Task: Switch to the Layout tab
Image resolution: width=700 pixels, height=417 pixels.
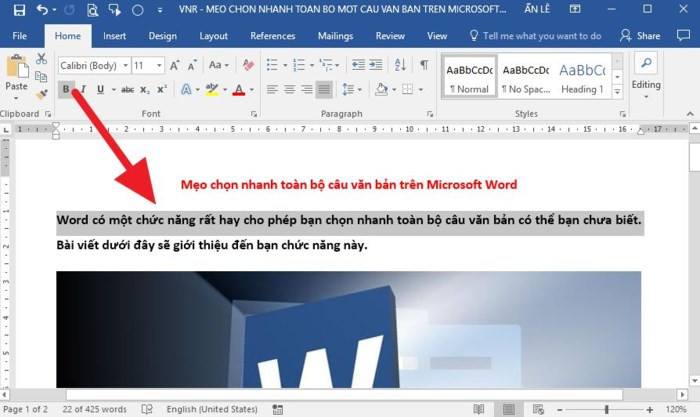Action: point(213,36)
